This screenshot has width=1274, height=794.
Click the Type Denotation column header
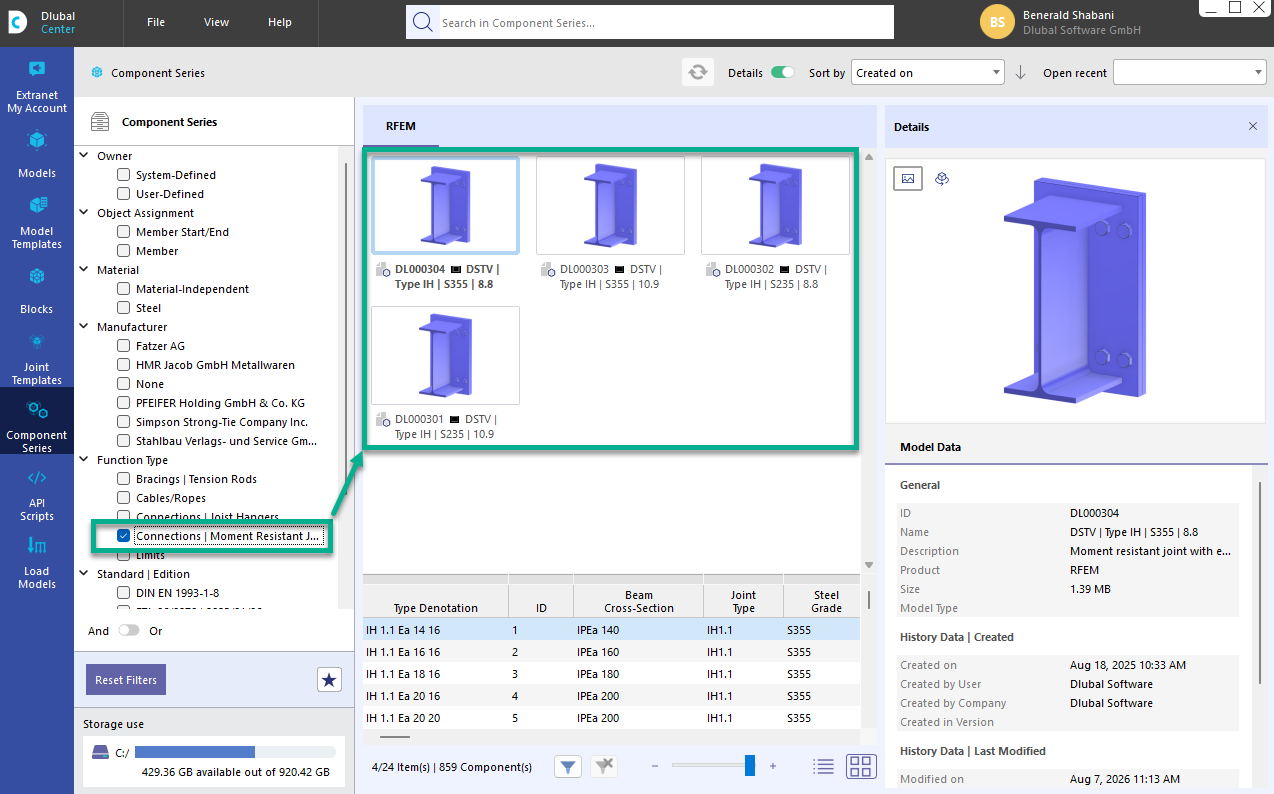(436, 601)
